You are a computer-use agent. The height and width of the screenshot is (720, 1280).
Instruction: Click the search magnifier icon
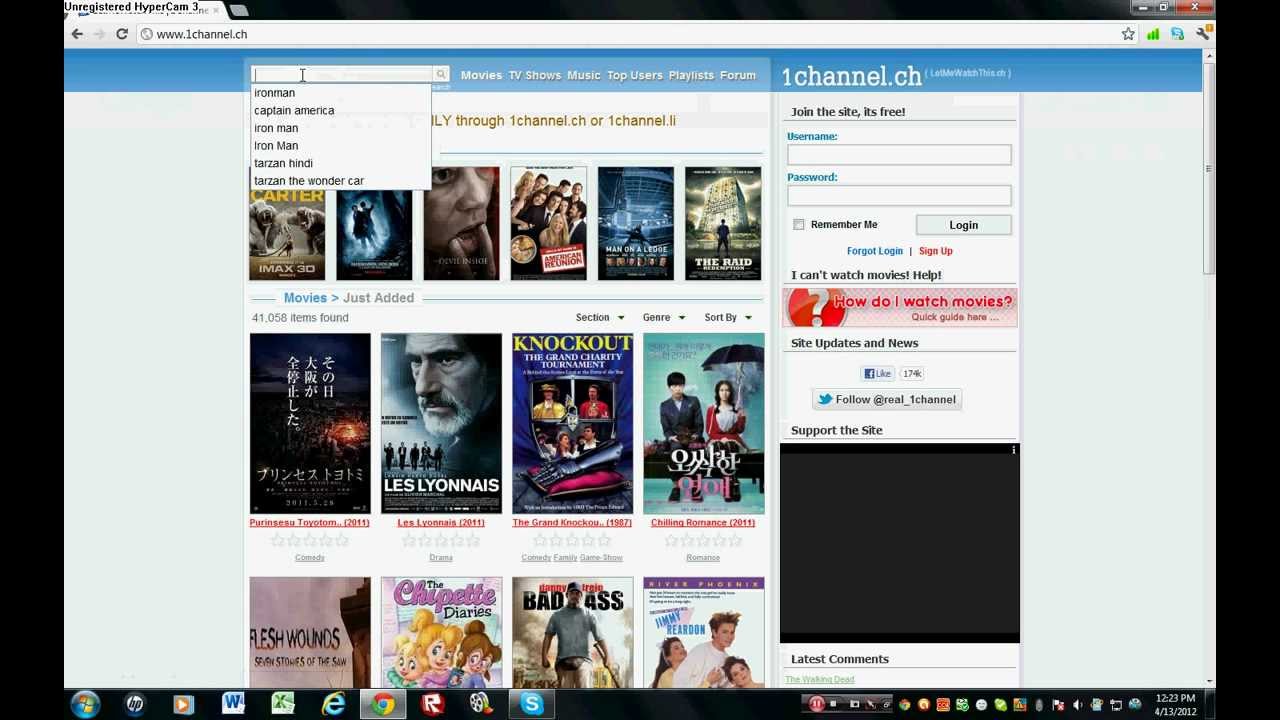click(x=440, y=75)
